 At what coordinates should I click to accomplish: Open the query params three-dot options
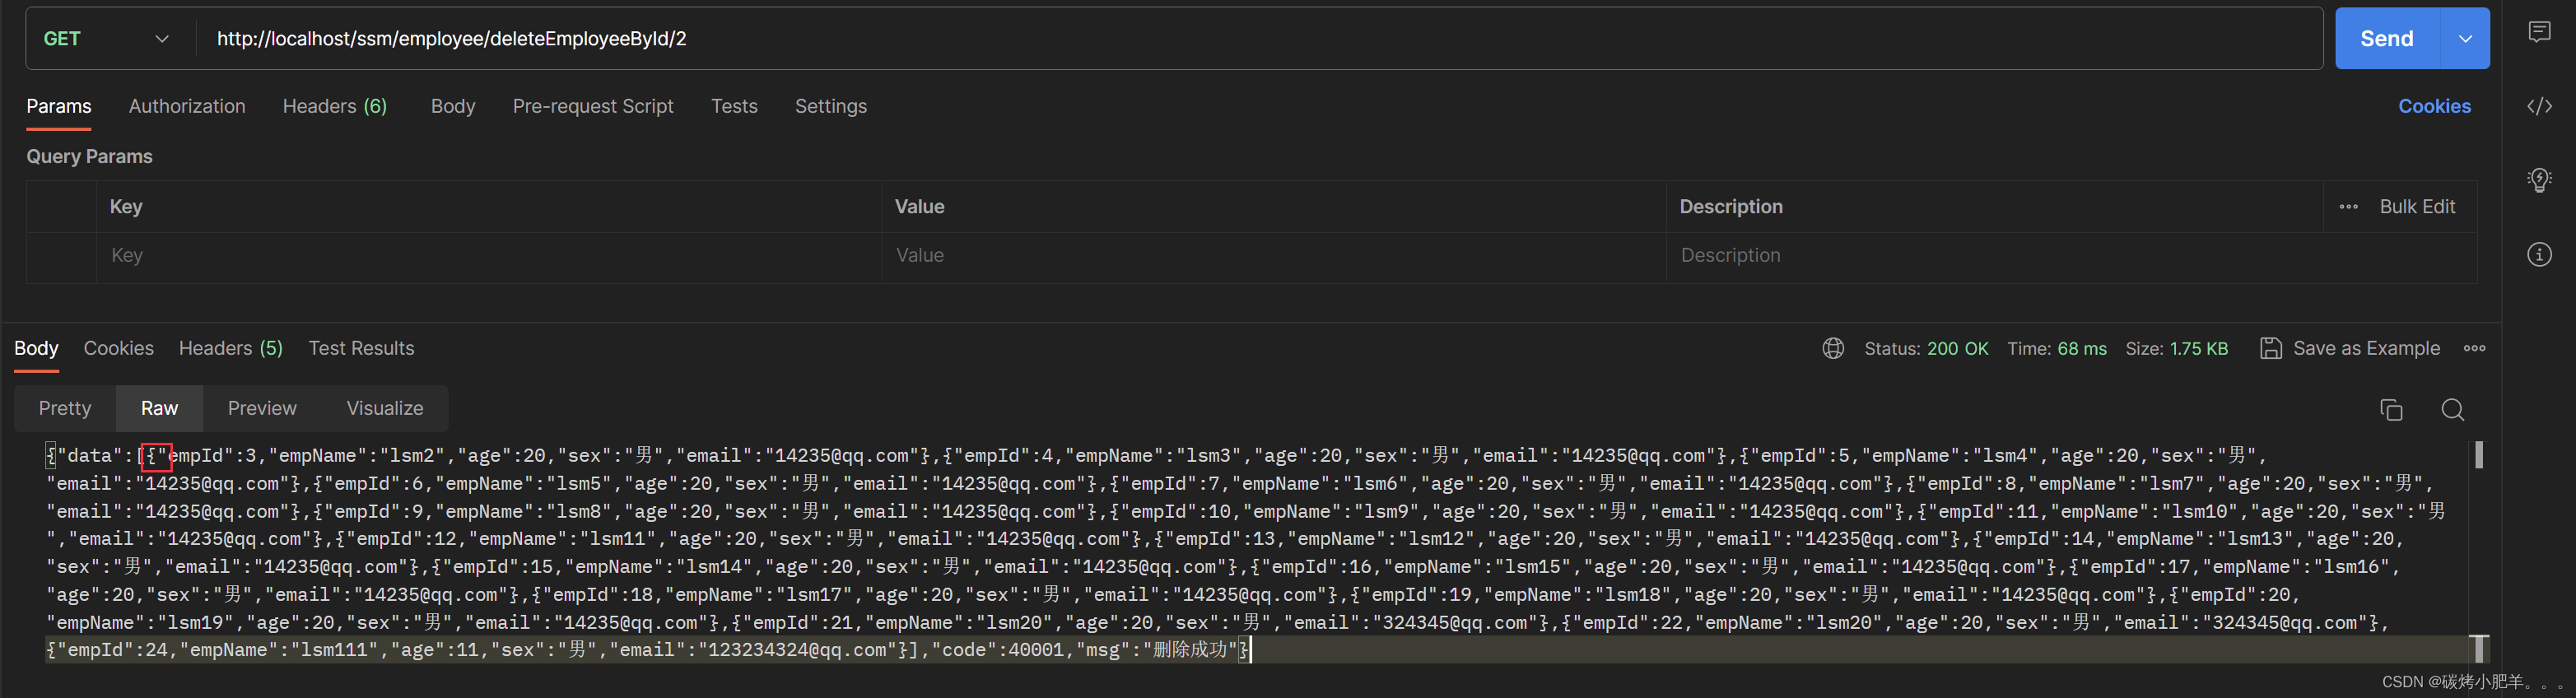pos(2348,207)
